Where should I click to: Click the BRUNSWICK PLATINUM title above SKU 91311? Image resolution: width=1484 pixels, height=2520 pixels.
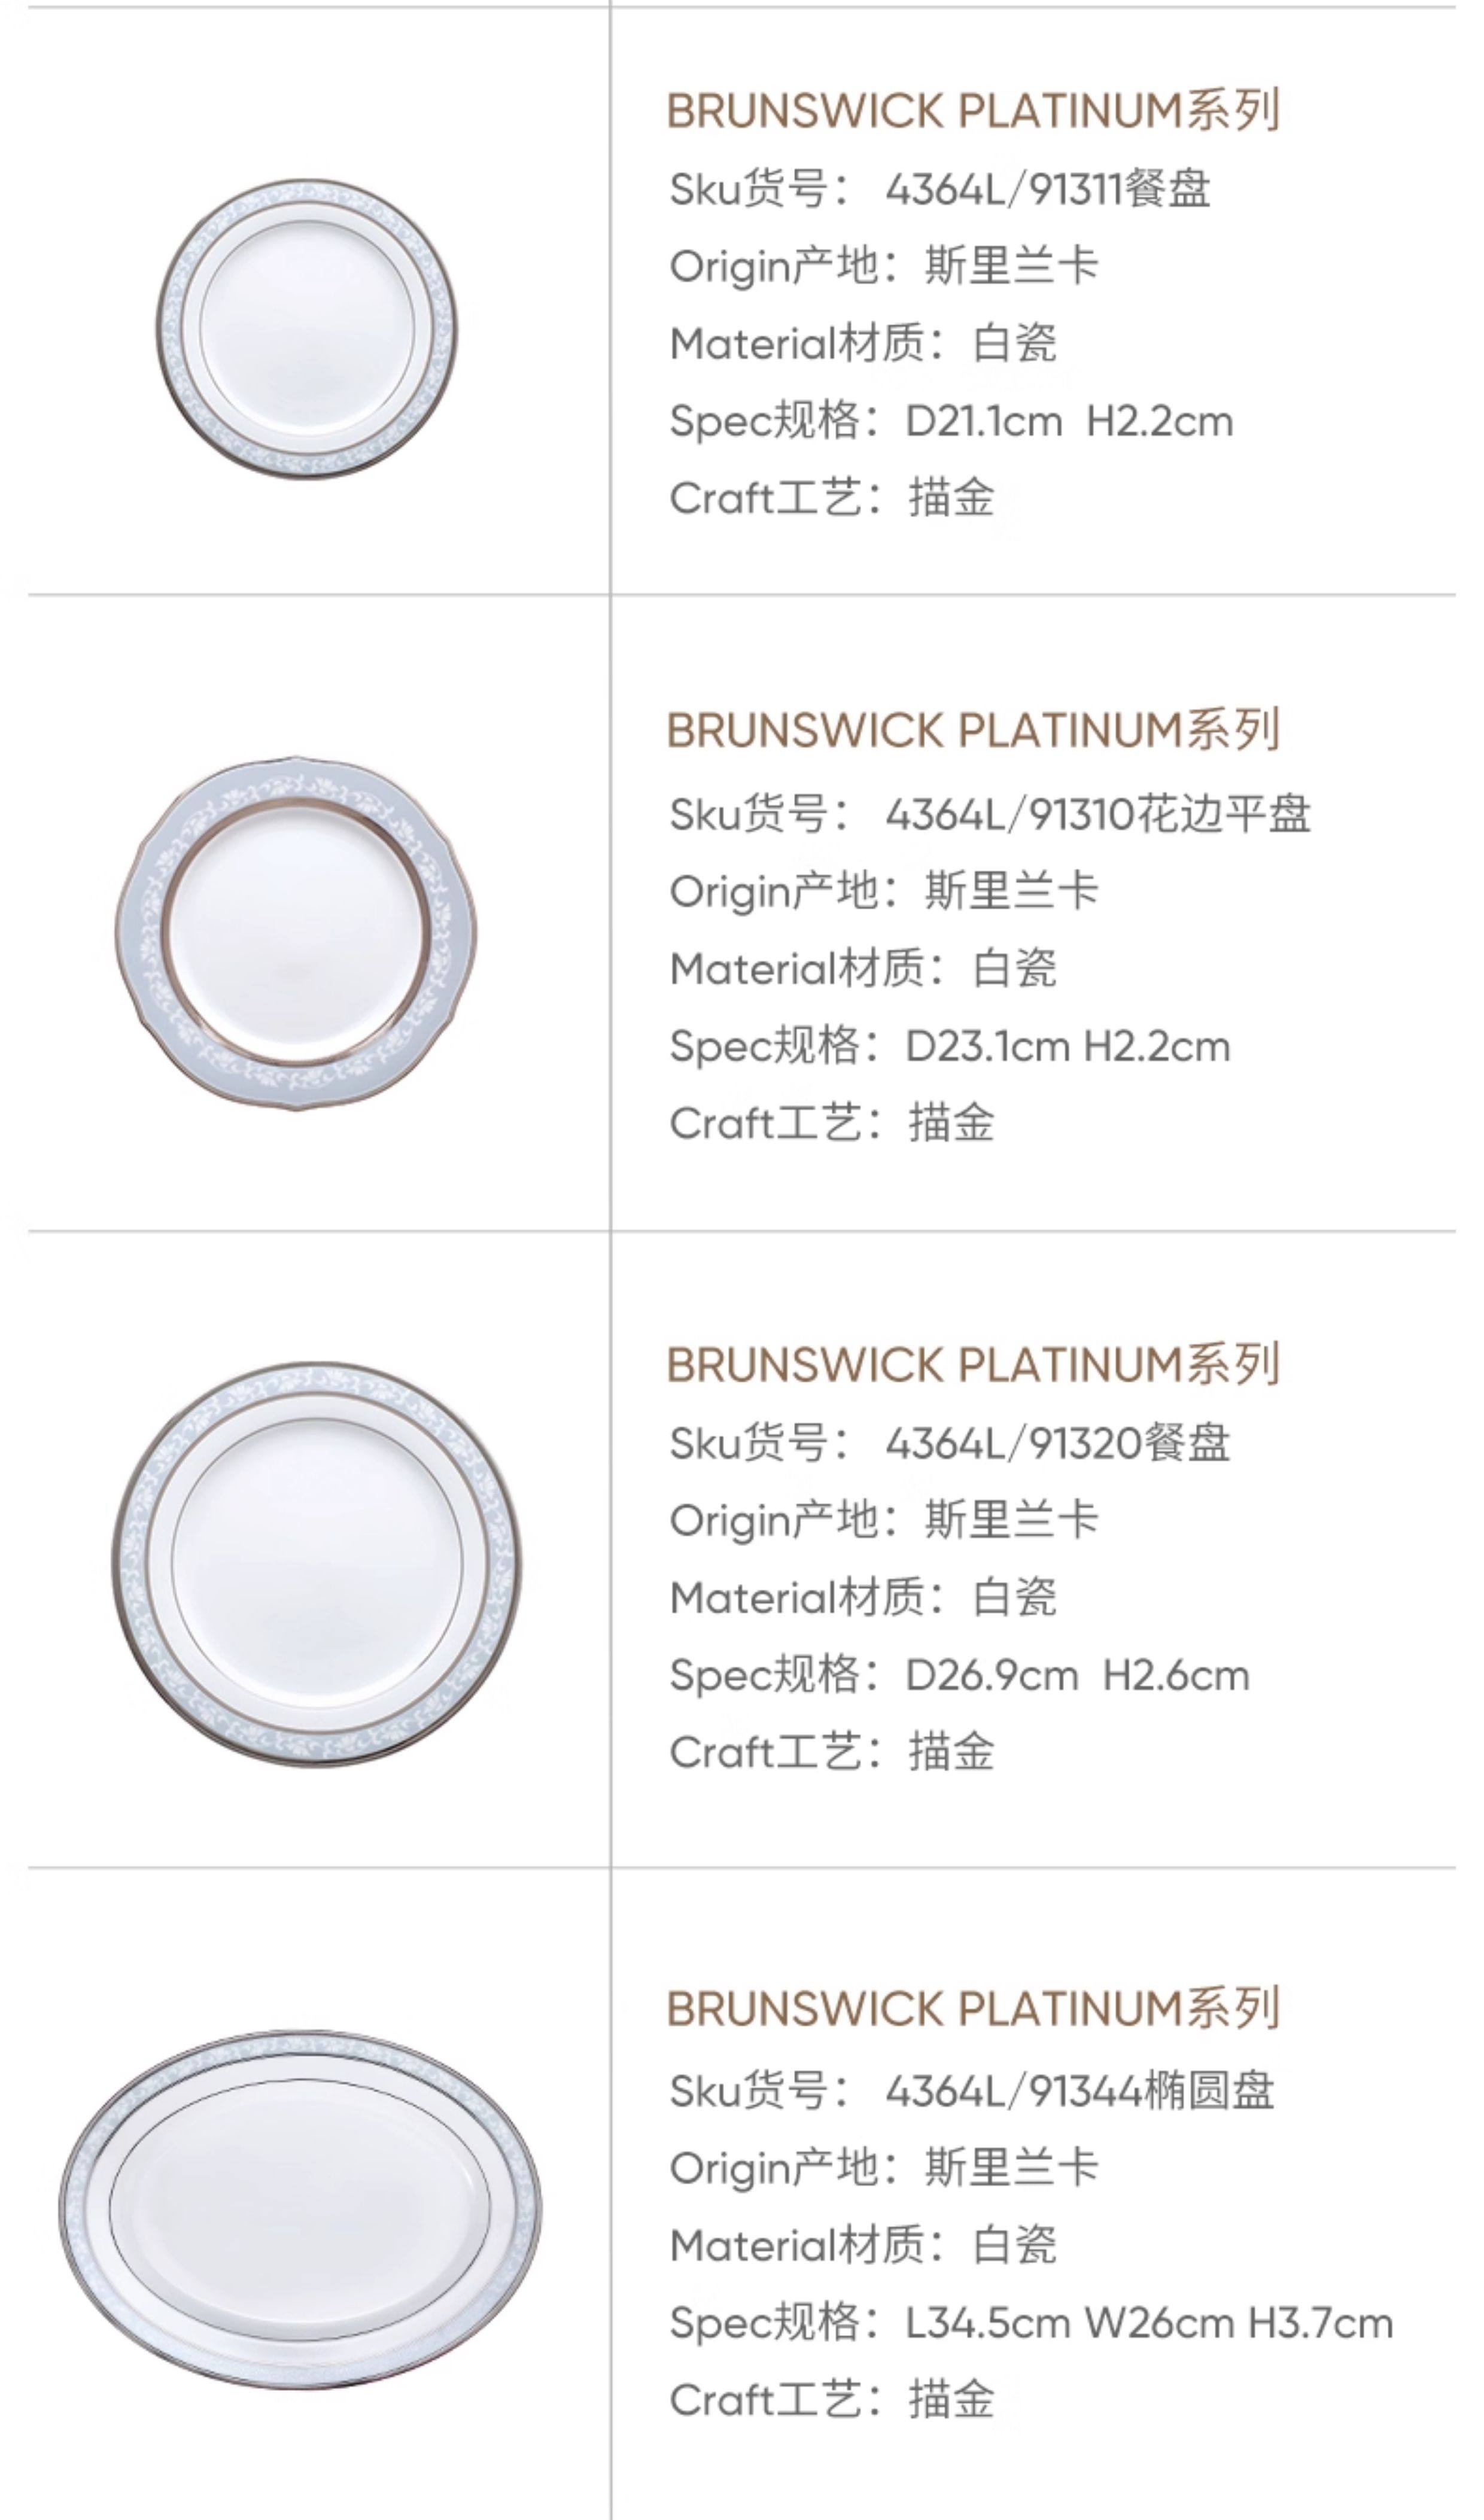tap(972, 111)
